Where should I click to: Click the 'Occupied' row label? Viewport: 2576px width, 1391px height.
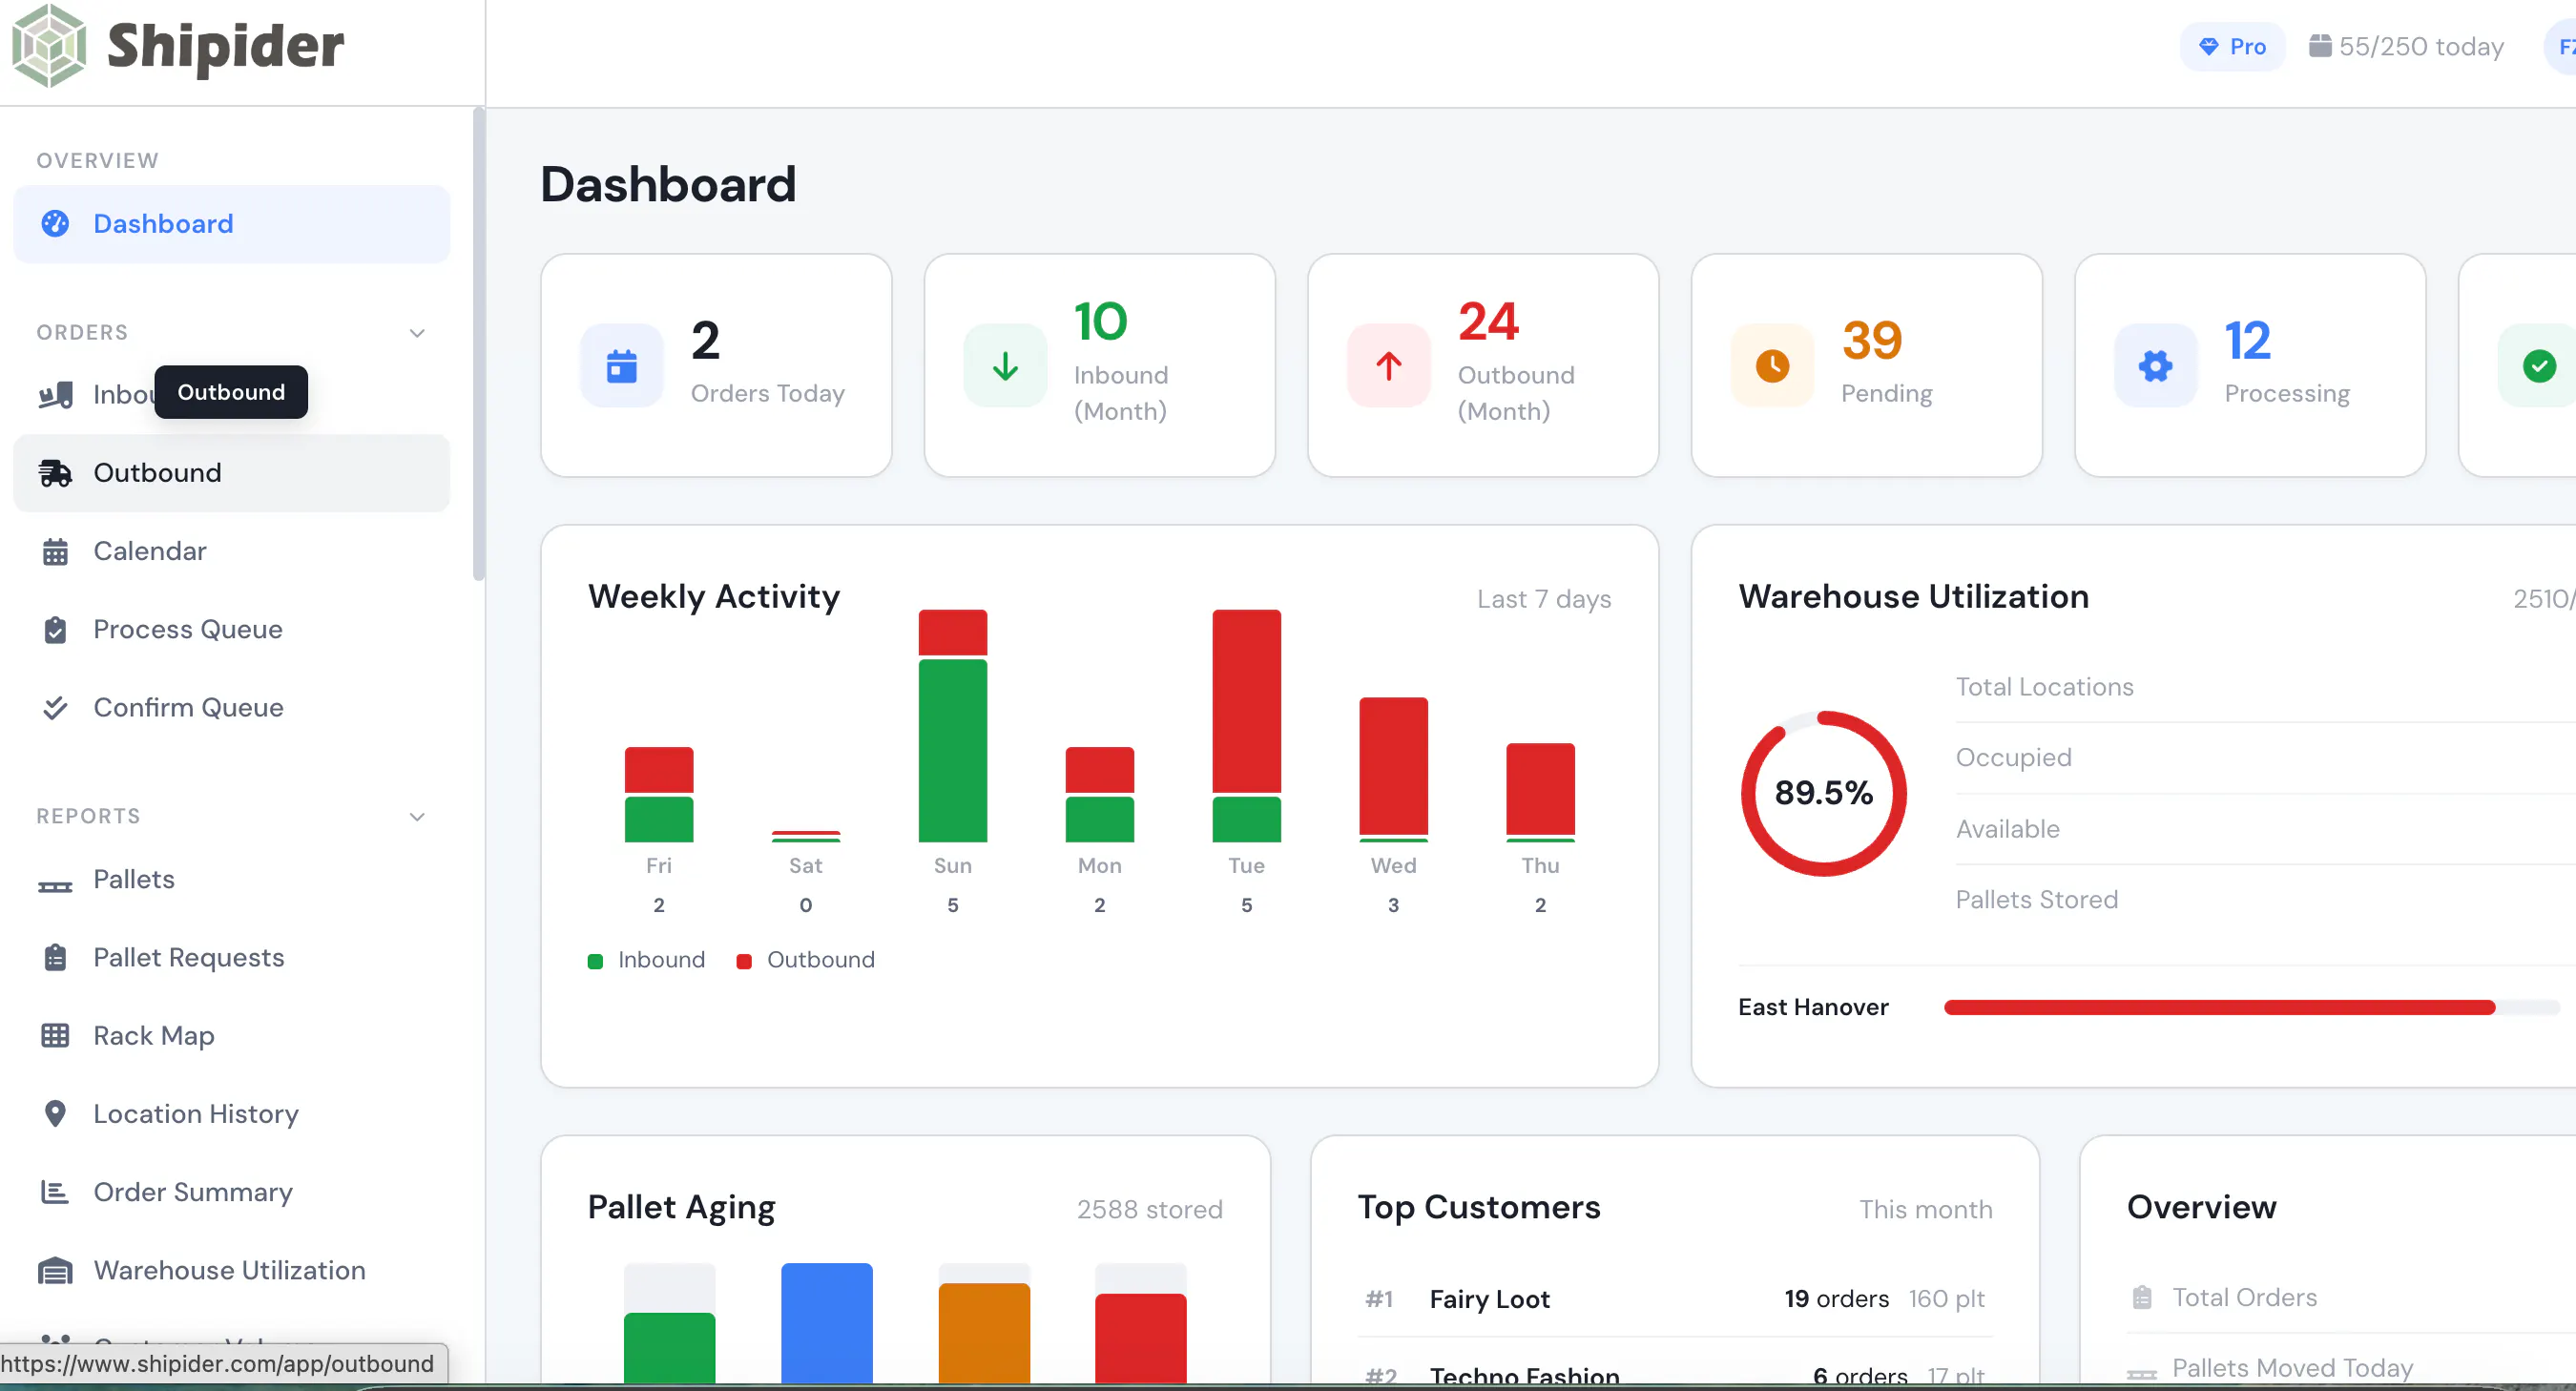[x=2013, y=757]
